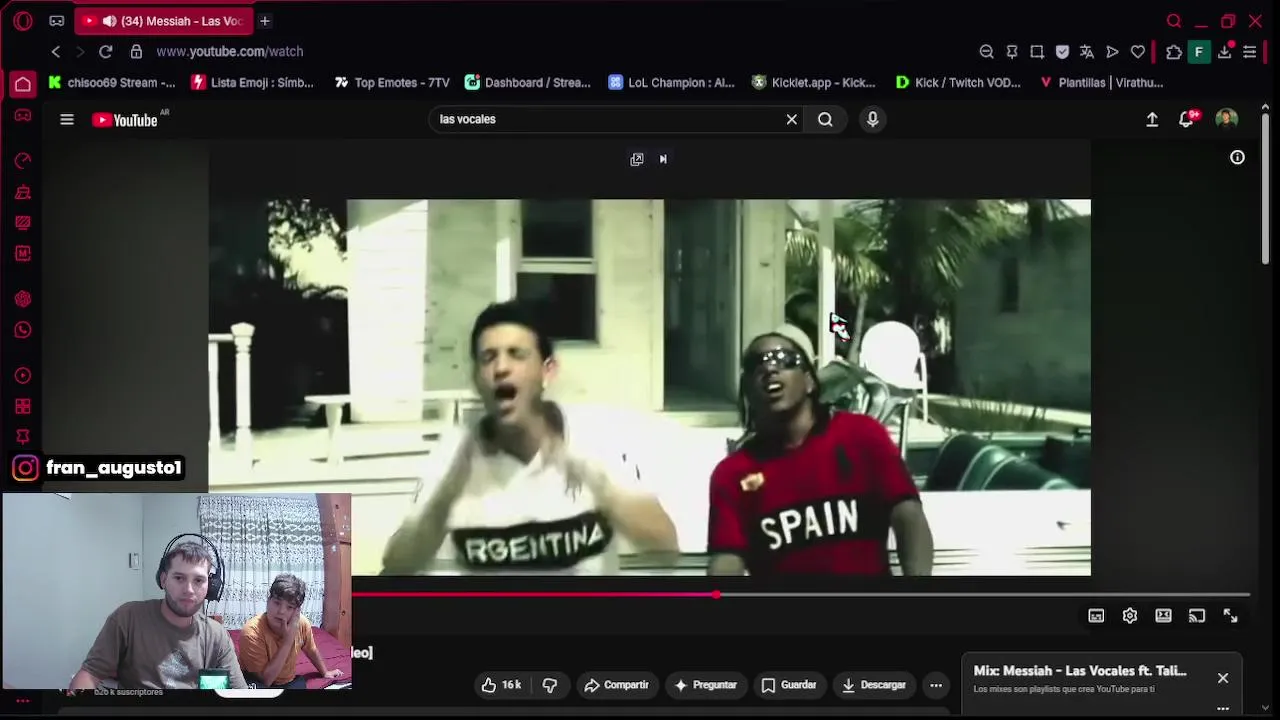Image resolution: width=1280 pixels, height=720 pixels.
Task: Reload the YouTube page
Action: (x=106, y=52)
